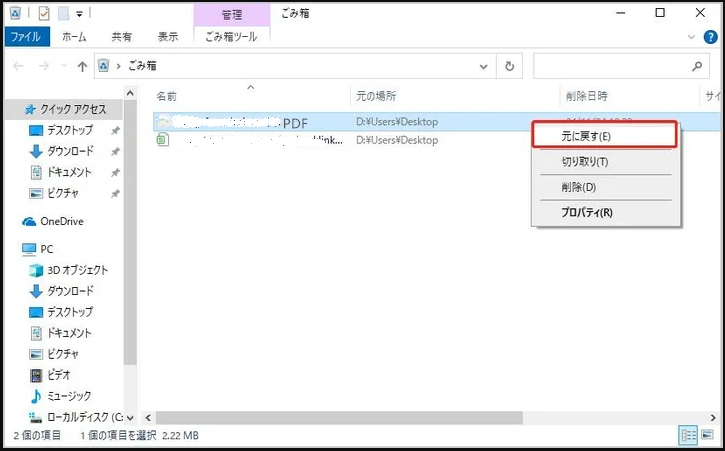Viewport: 725px width, 451px height.
Task: Click the pin icon next to pinned ピクチャ
Action: [115, 193]
